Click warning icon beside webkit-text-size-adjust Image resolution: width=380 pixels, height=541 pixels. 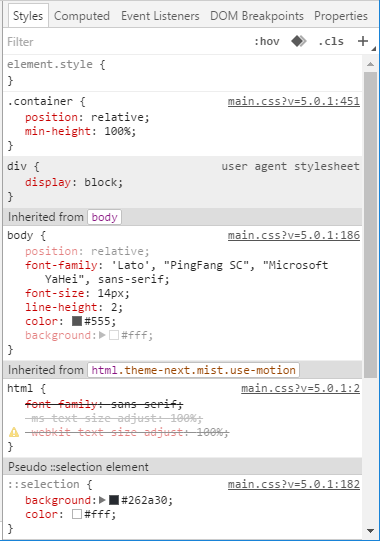click(x=14, y=432)
